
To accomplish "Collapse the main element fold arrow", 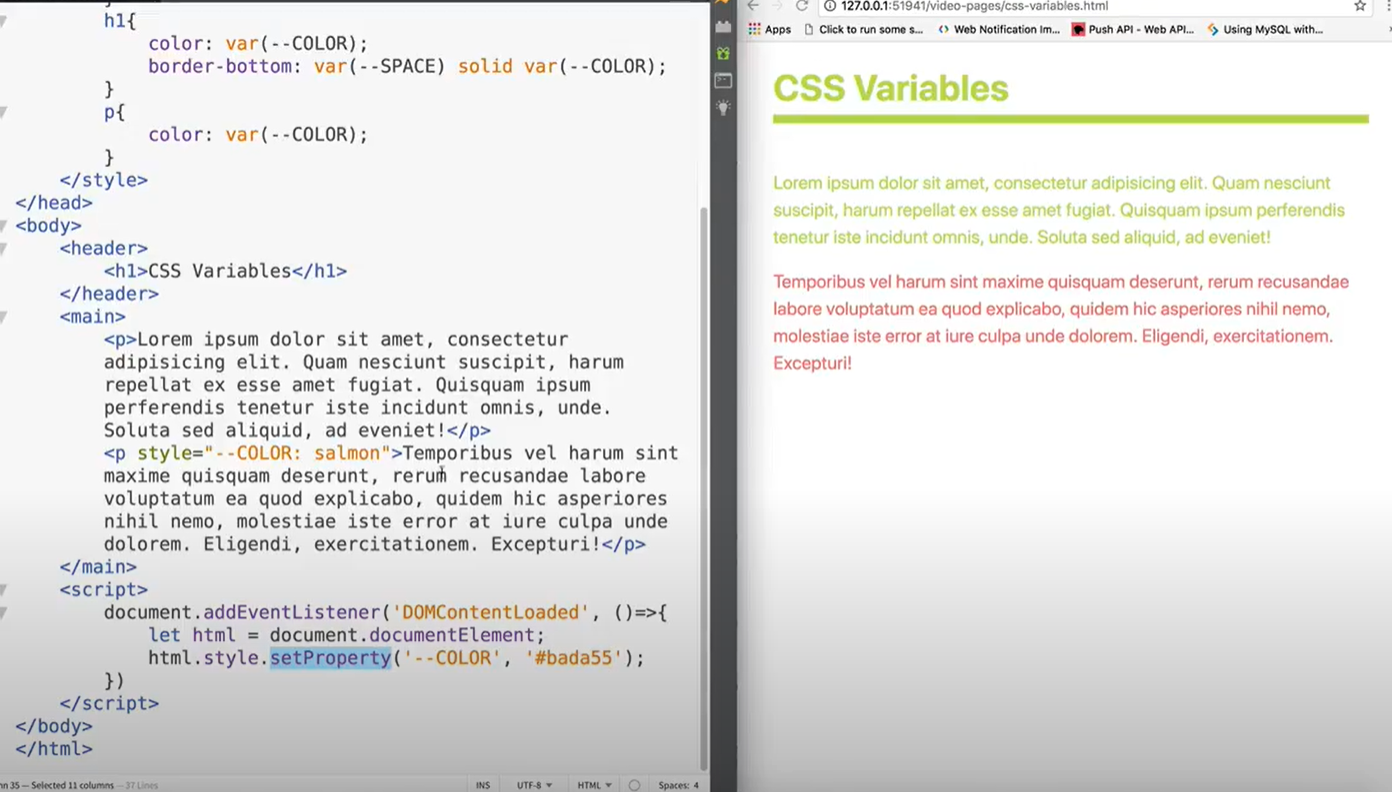I will [3, 317].
